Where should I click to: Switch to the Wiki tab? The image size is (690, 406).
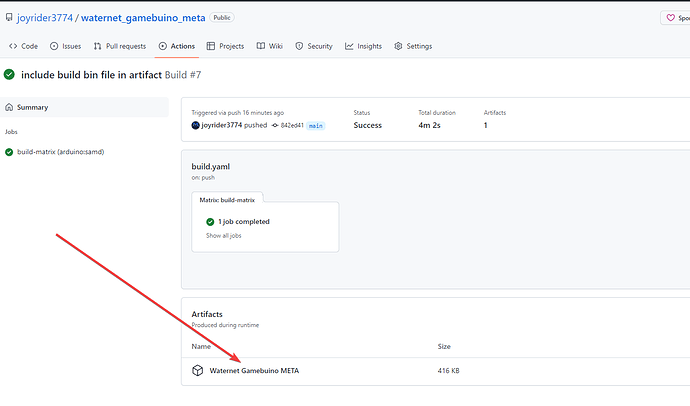point(270,46)
